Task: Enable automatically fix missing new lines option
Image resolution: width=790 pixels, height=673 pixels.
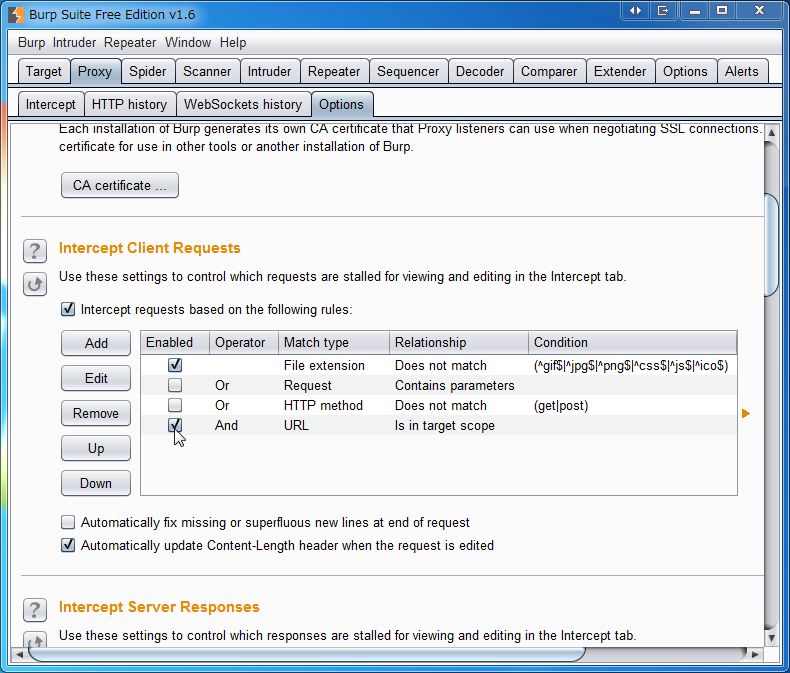Action: (68, 522)
